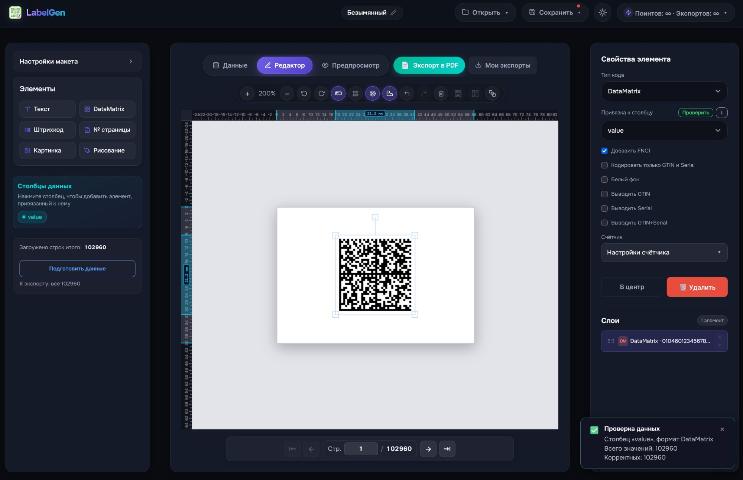743x480 pixels.
Task: Check the Выводить Serial option
Action: point(604,208)
